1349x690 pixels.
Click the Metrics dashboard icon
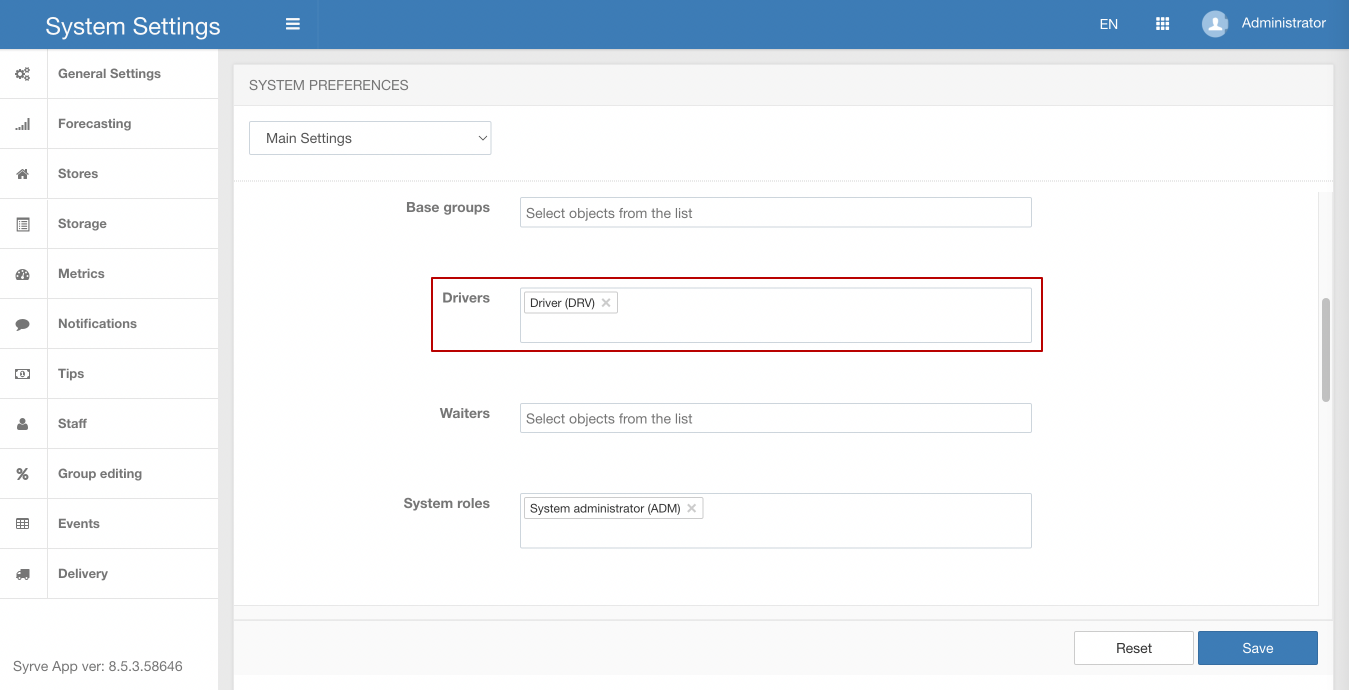(x=23, y=274)
